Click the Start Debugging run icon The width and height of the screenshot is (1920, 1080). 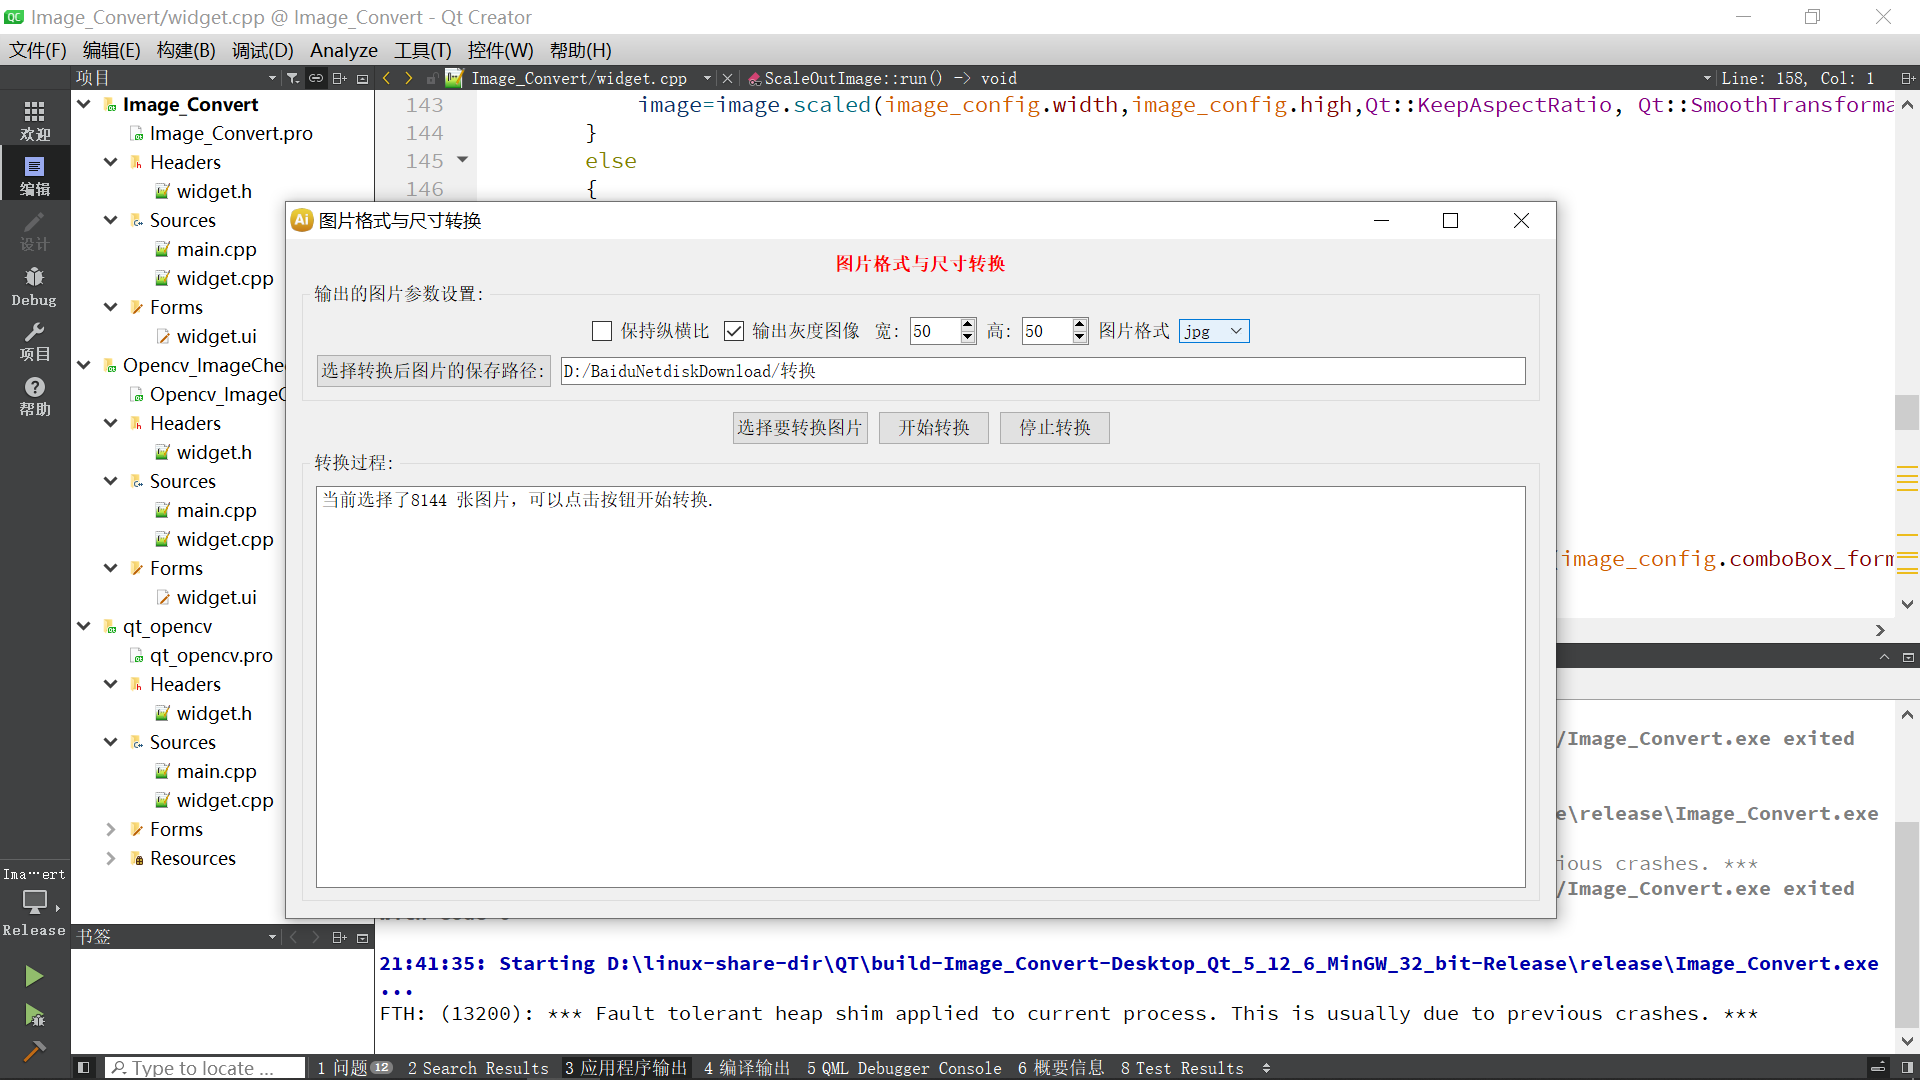tap(34, 1015)
